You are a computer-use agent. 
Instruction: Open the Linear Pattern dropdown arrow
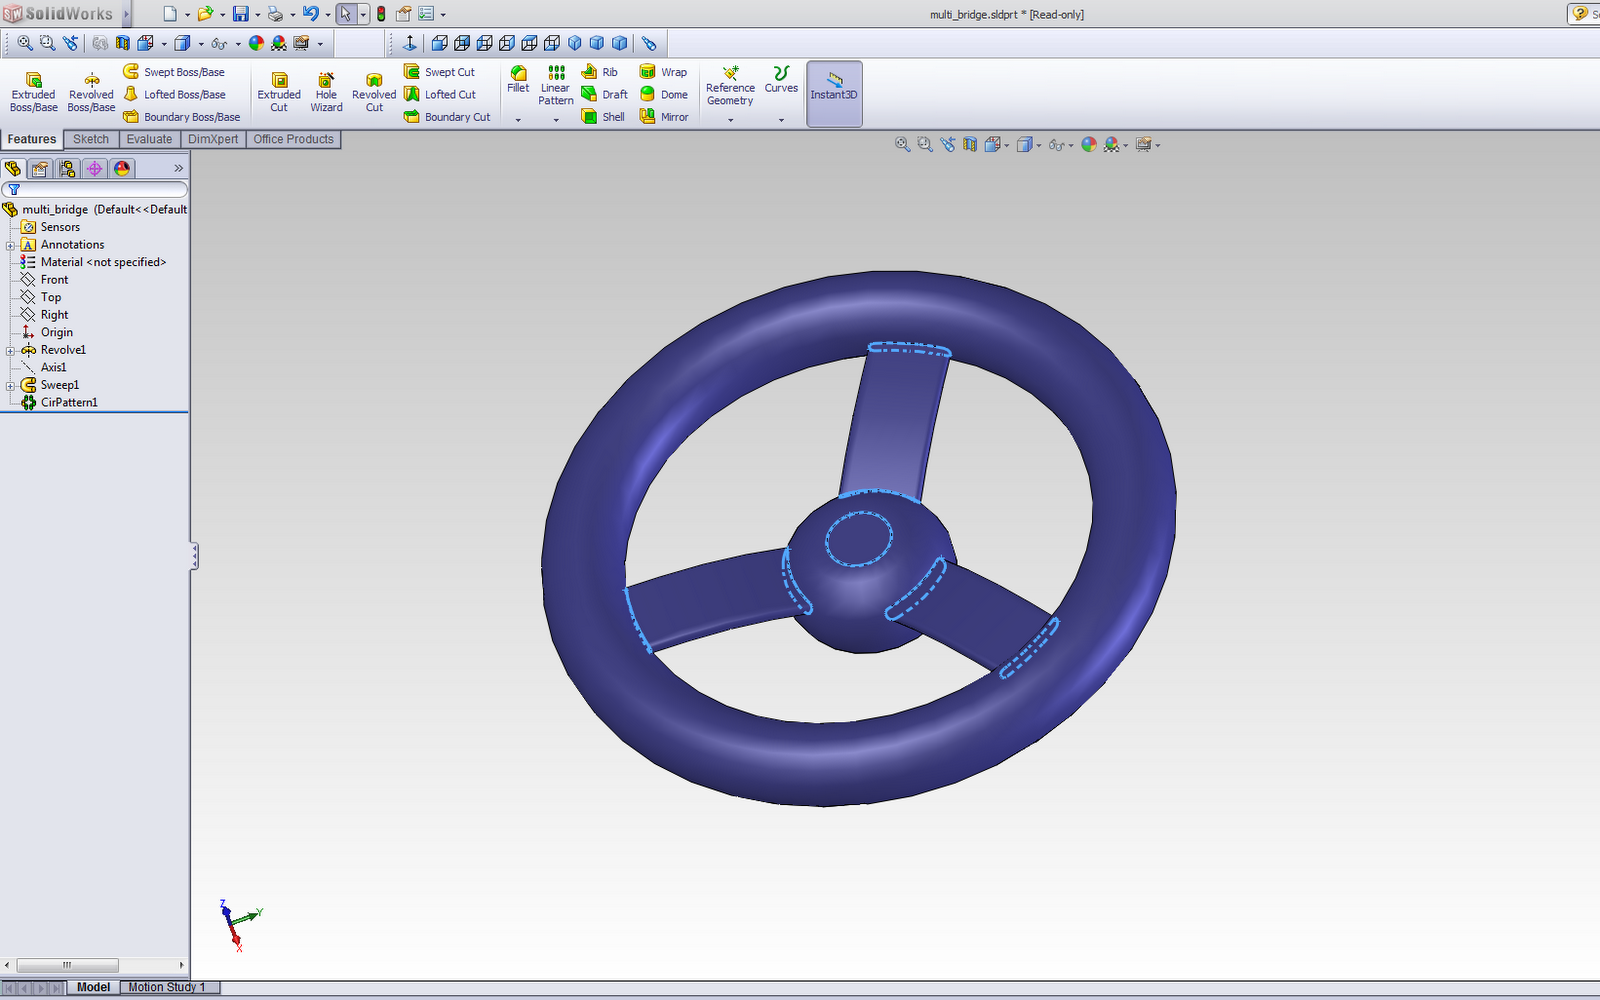tap(556, 120)
